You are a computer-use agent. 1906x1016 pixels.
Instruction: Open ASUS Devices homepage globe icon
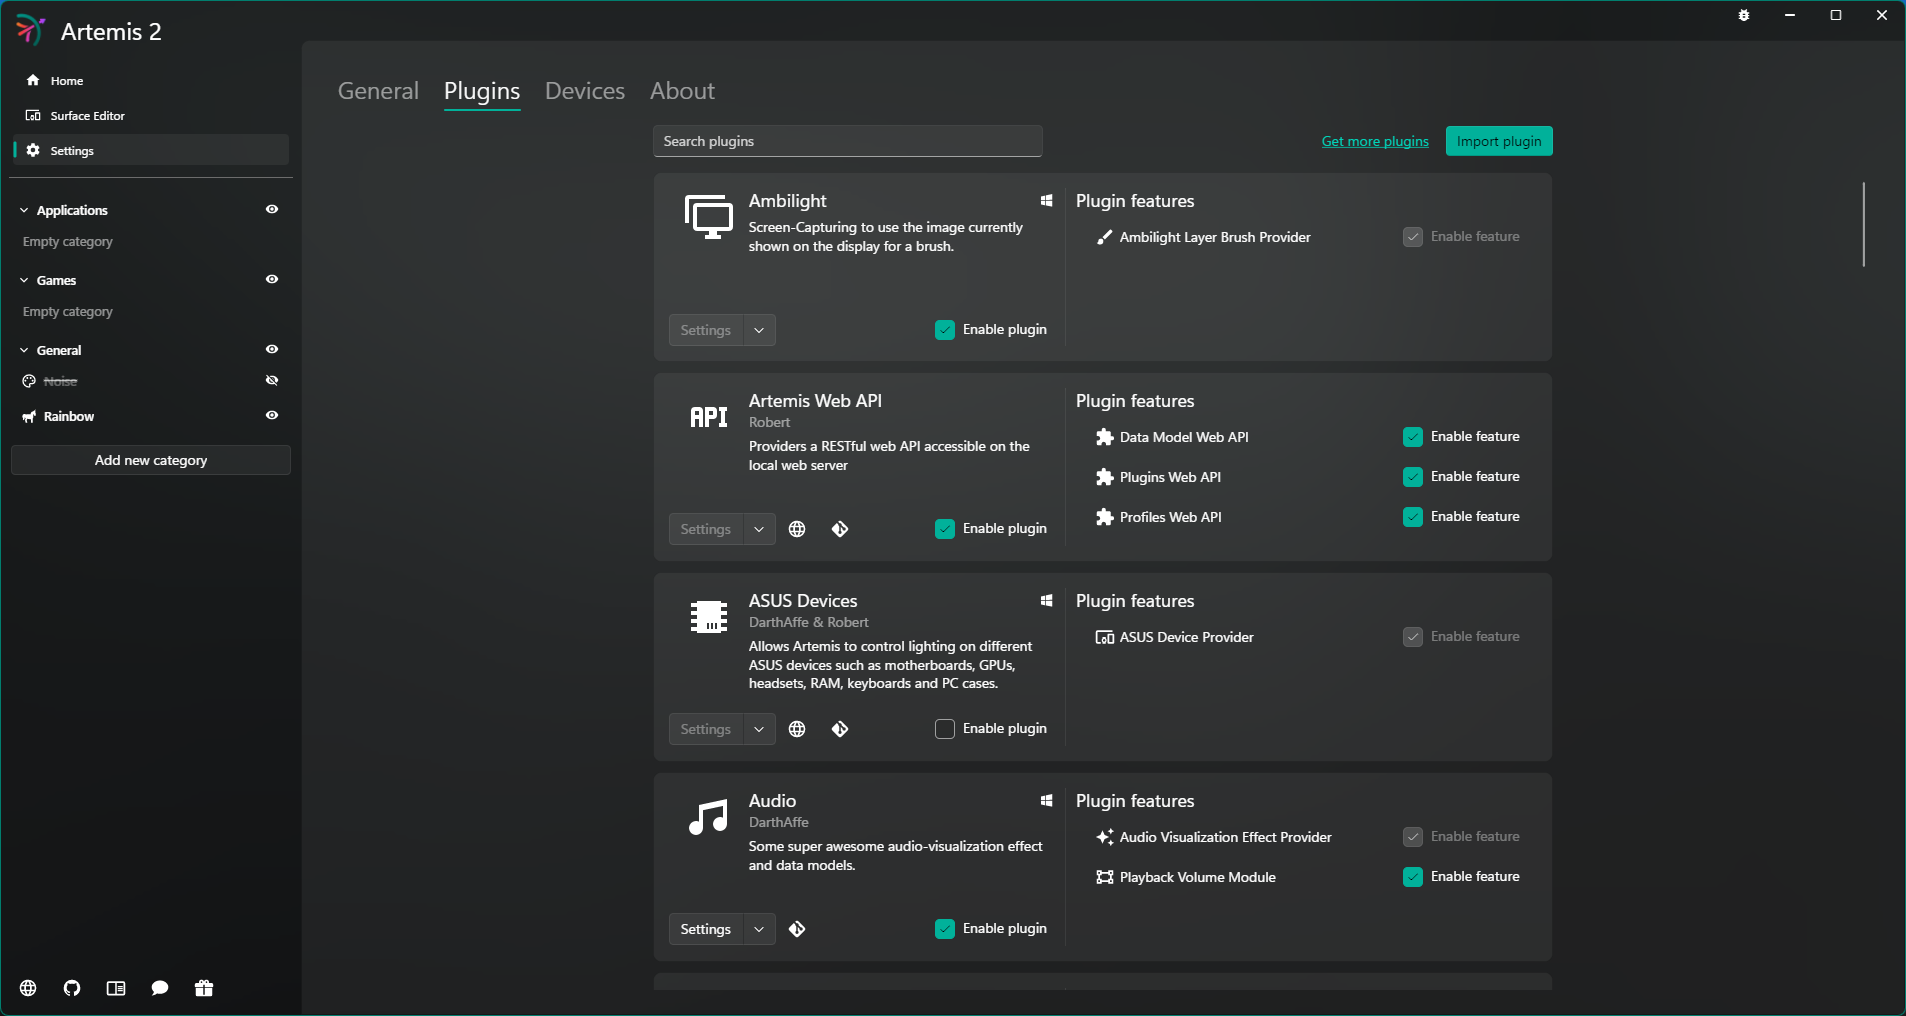[x=797, y=729]
